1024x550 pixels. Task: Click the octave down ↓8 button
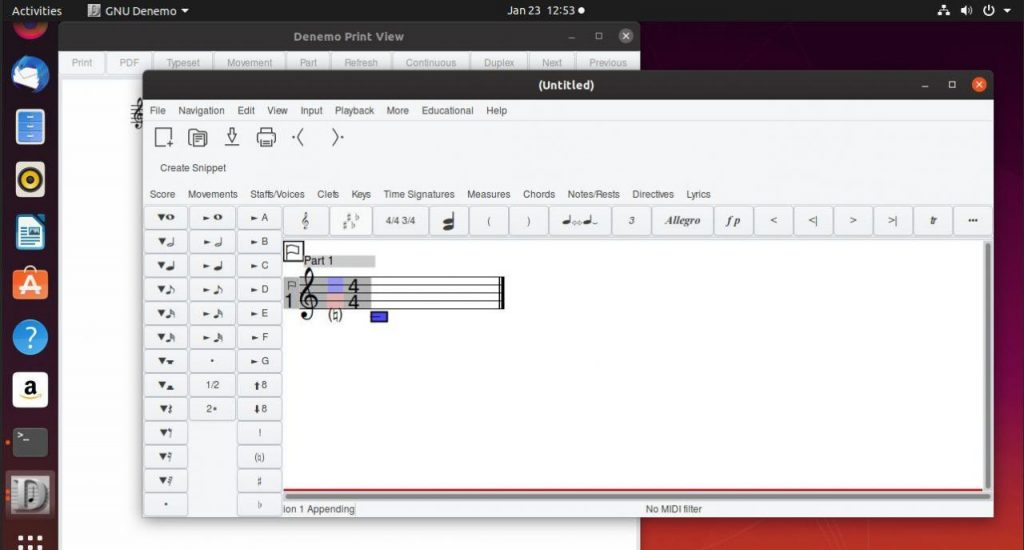click(x=259, y=409)
